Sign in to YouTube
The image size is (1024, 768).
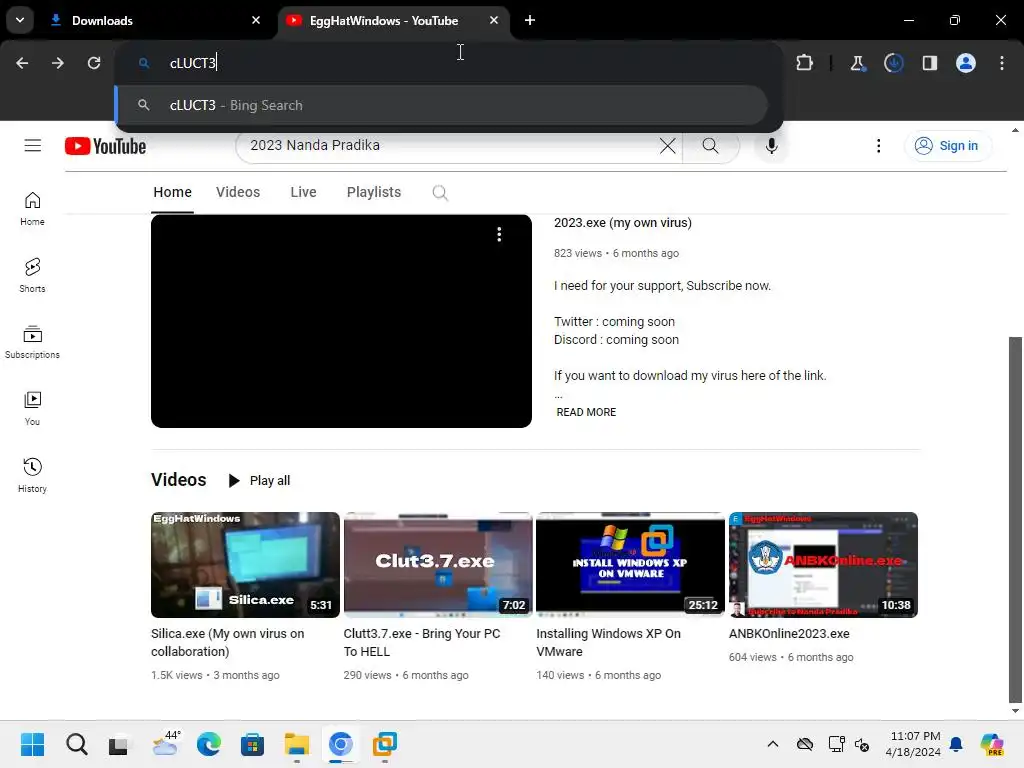[x=948, y=146]
